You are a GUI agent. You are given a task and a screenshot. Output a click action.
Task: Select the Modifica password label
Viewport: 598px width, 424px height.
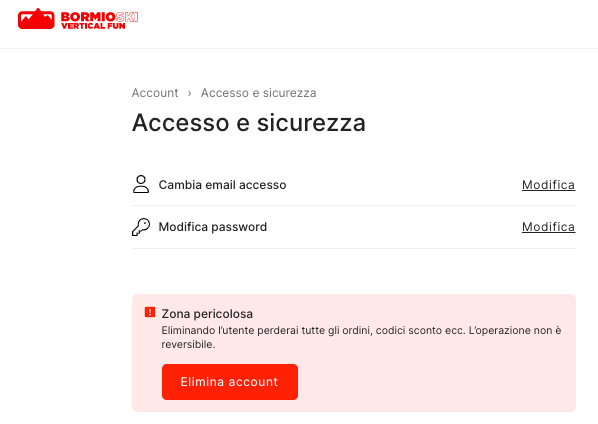[x=213, y=227]
